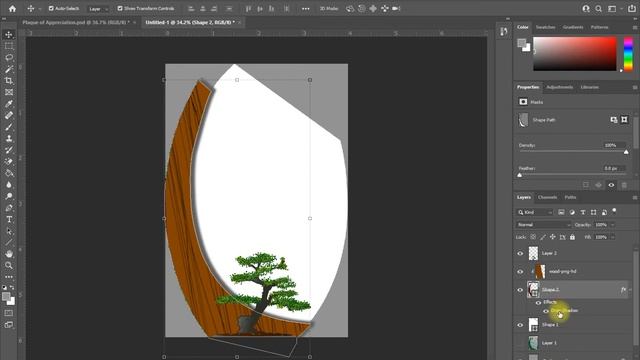
Task: Open the Normal blend mode dropdown
Action: (543, 225)
